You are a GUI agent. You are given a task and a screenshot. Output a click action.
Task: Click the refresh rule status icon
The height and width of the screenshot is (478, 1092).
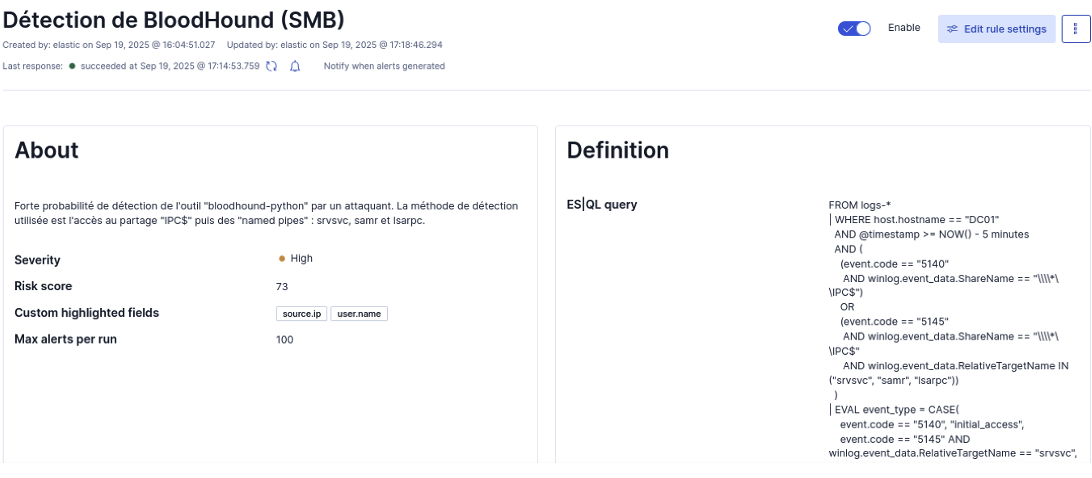pyautogui.click(x=271, y=66)
